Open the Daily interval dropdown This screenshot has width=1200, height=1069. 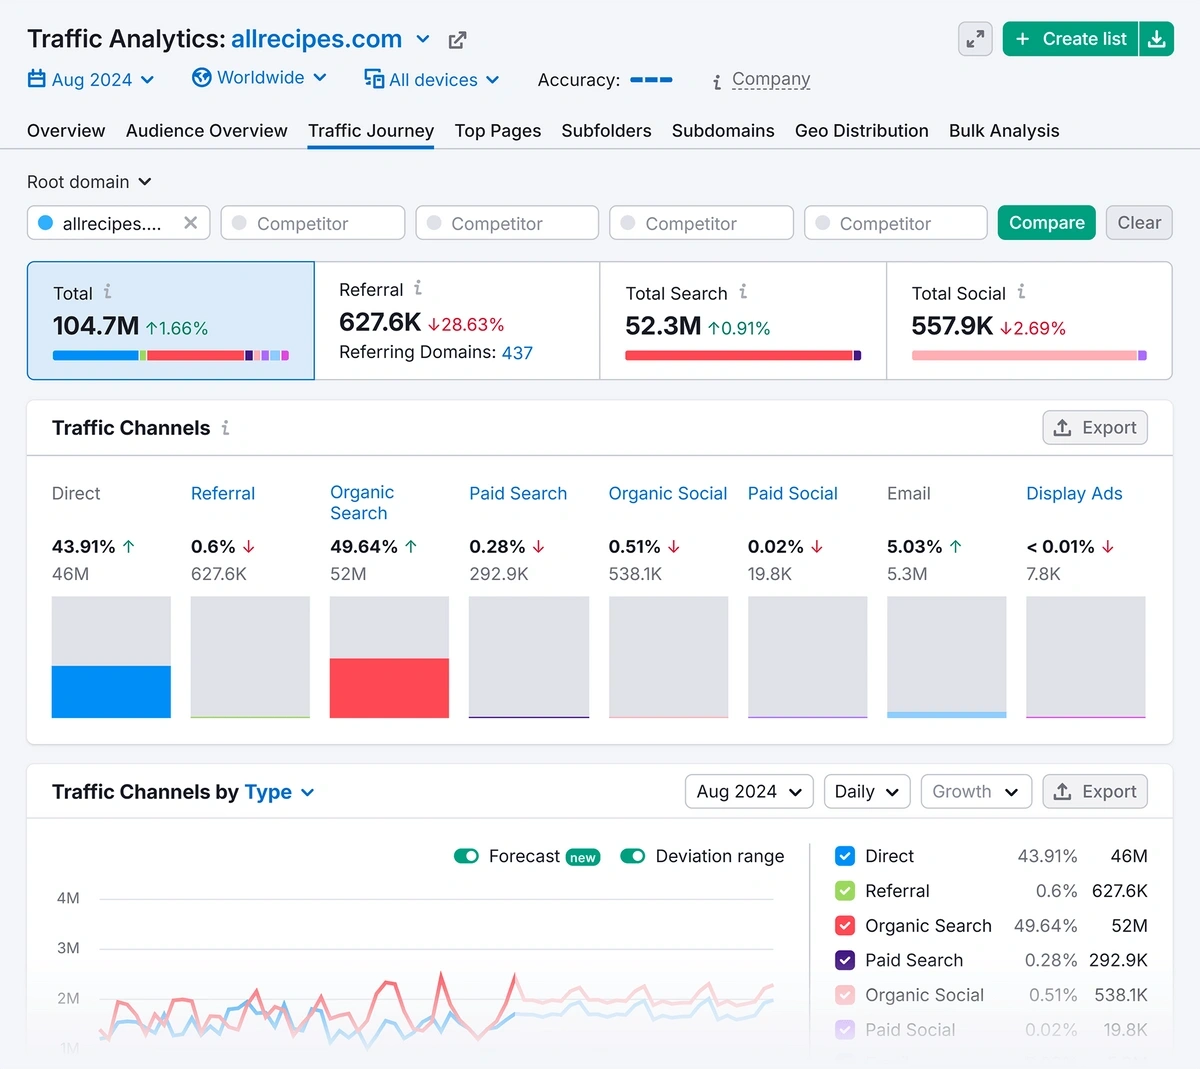(x=867, y=791)
